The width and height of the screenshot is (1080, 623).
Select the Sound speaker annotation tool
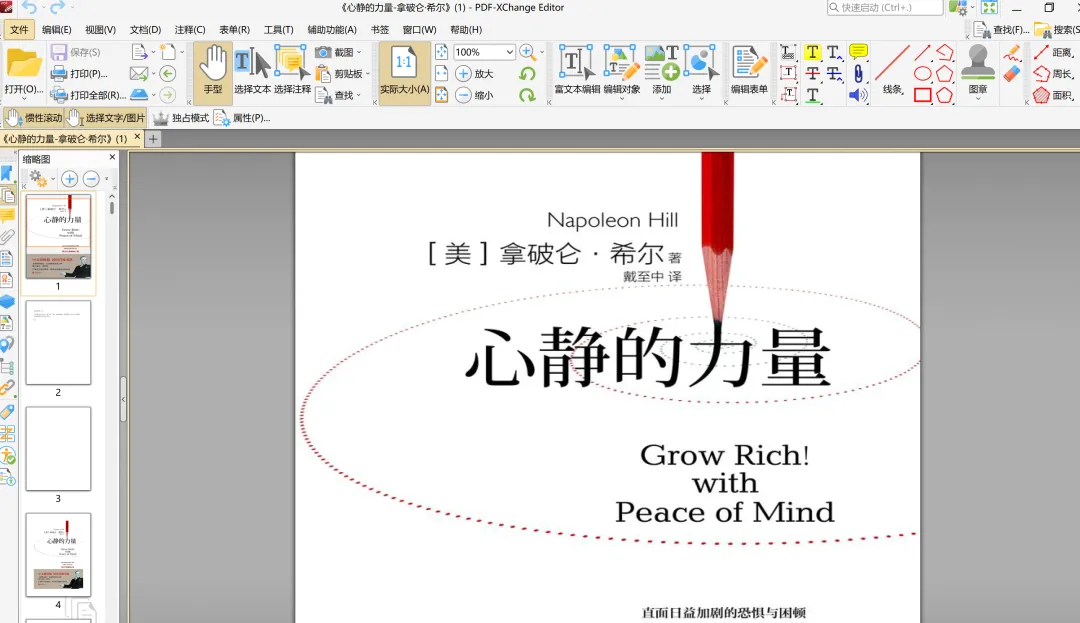[x=858, y=94]
